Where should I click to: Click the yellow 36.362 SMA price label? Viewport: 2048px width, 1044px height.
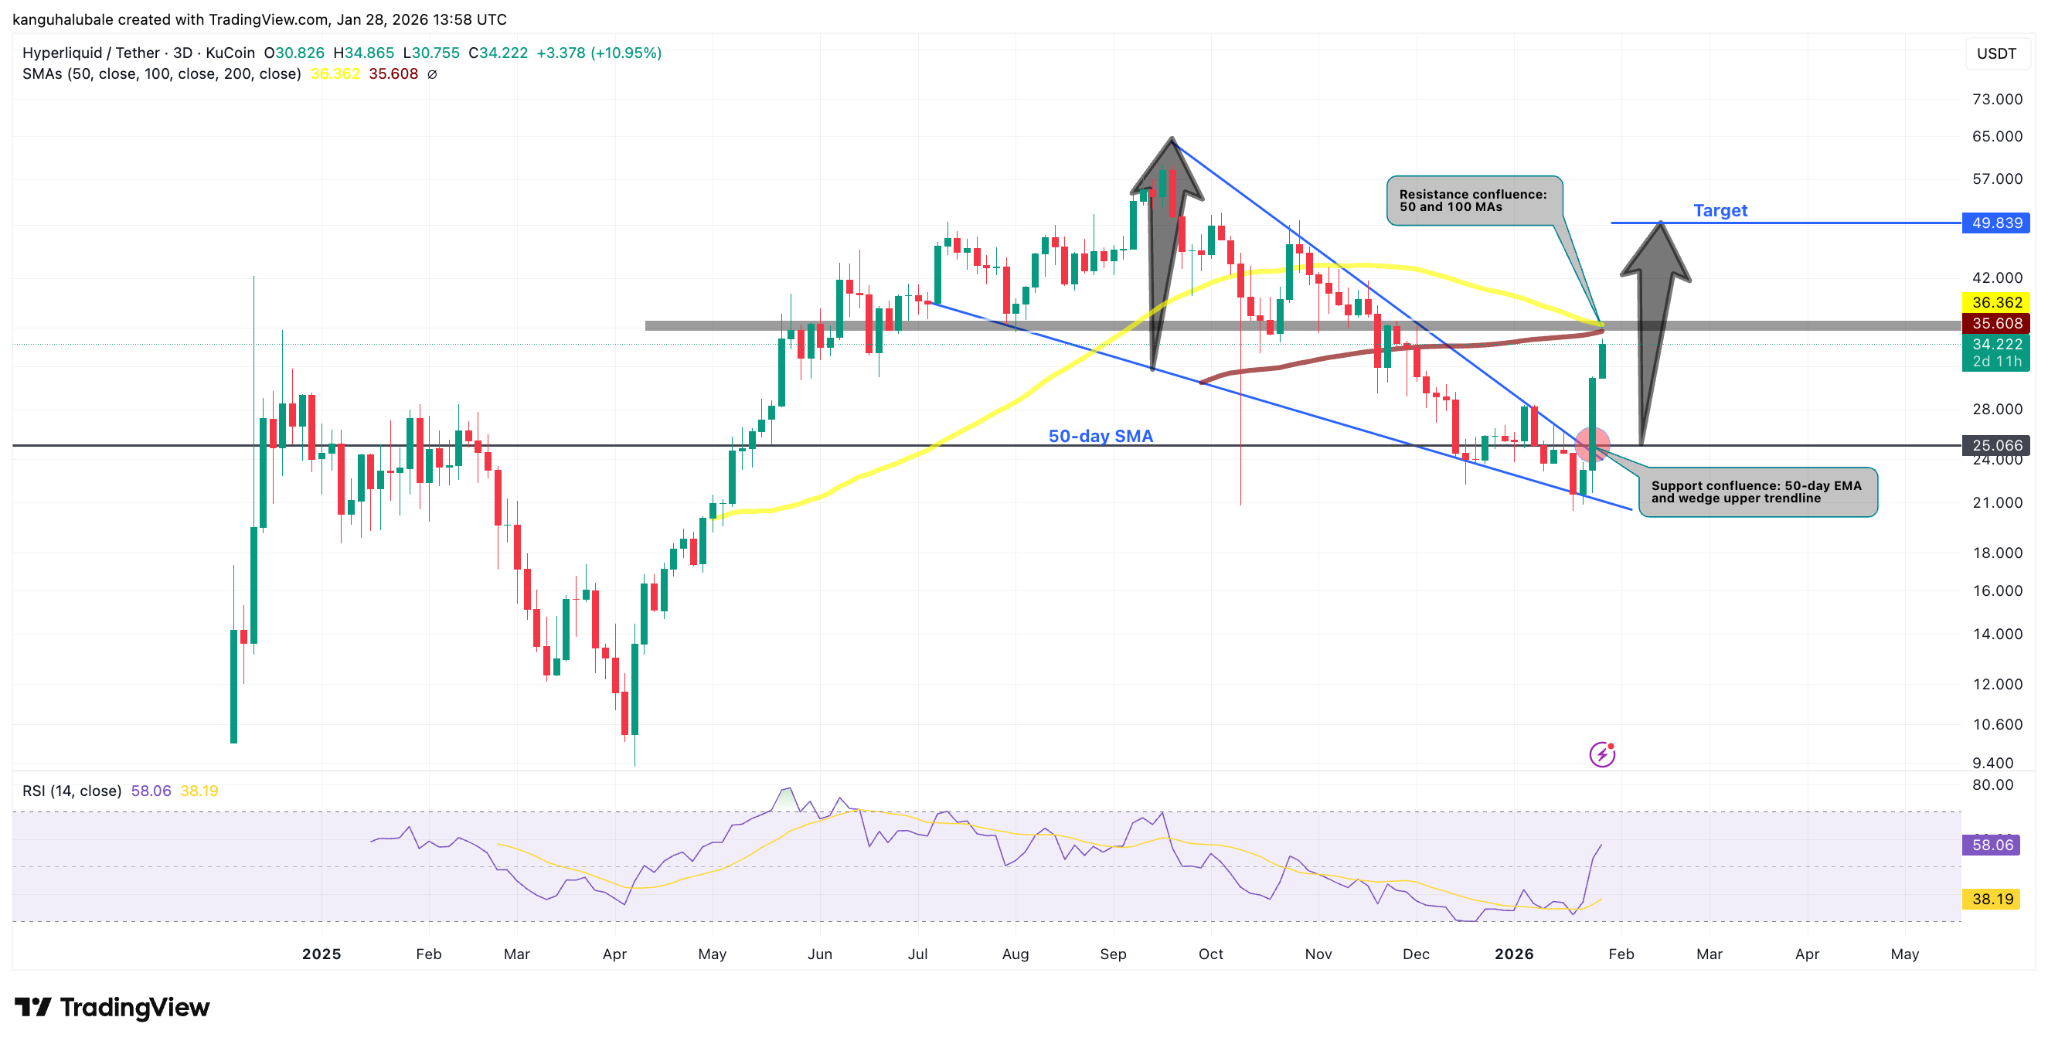tap(1996, 302)
